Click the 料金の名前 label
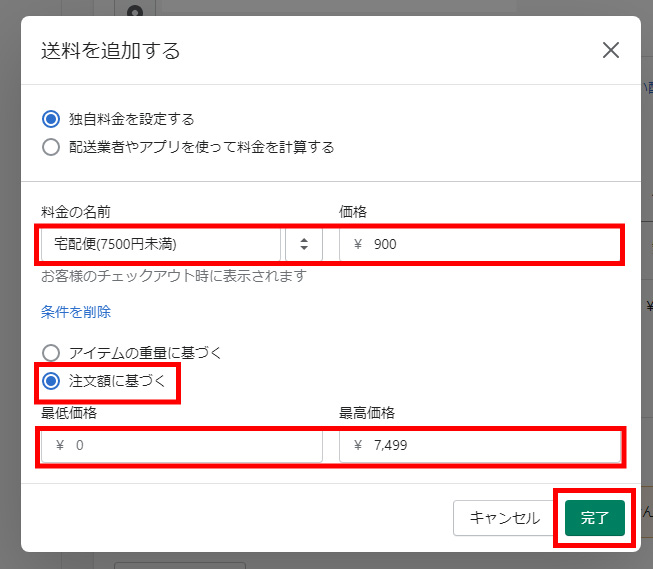The image size is (653, 569). click(76, 212)
